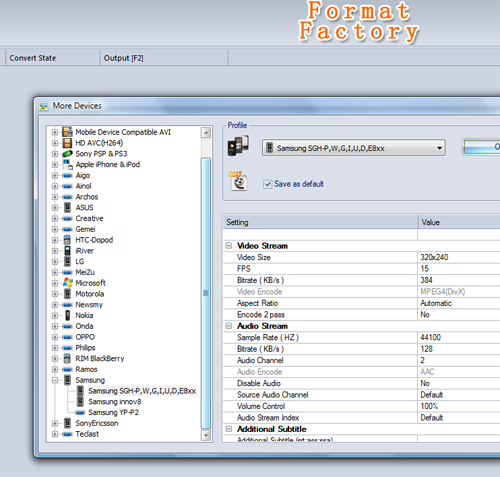Click the Audio Stream Index setting row
The height and width of the screenshot is (477, 500).
point(361,418)
